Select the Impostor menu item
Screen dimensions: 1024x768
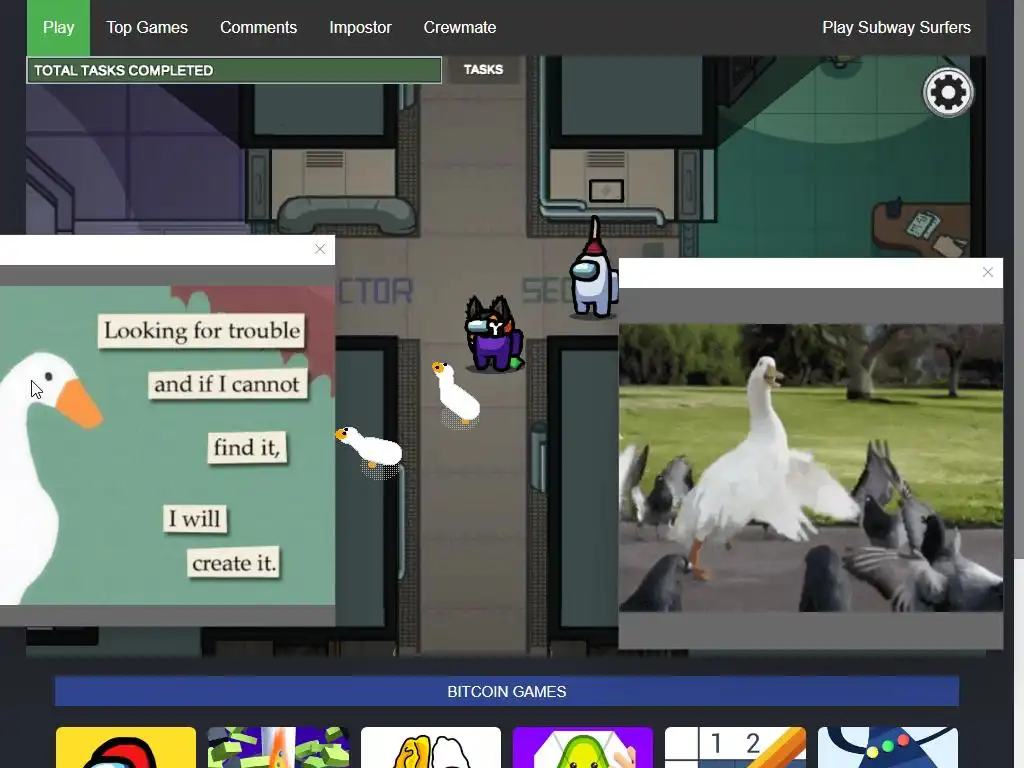pyautogui.click(x=360, y=27)
